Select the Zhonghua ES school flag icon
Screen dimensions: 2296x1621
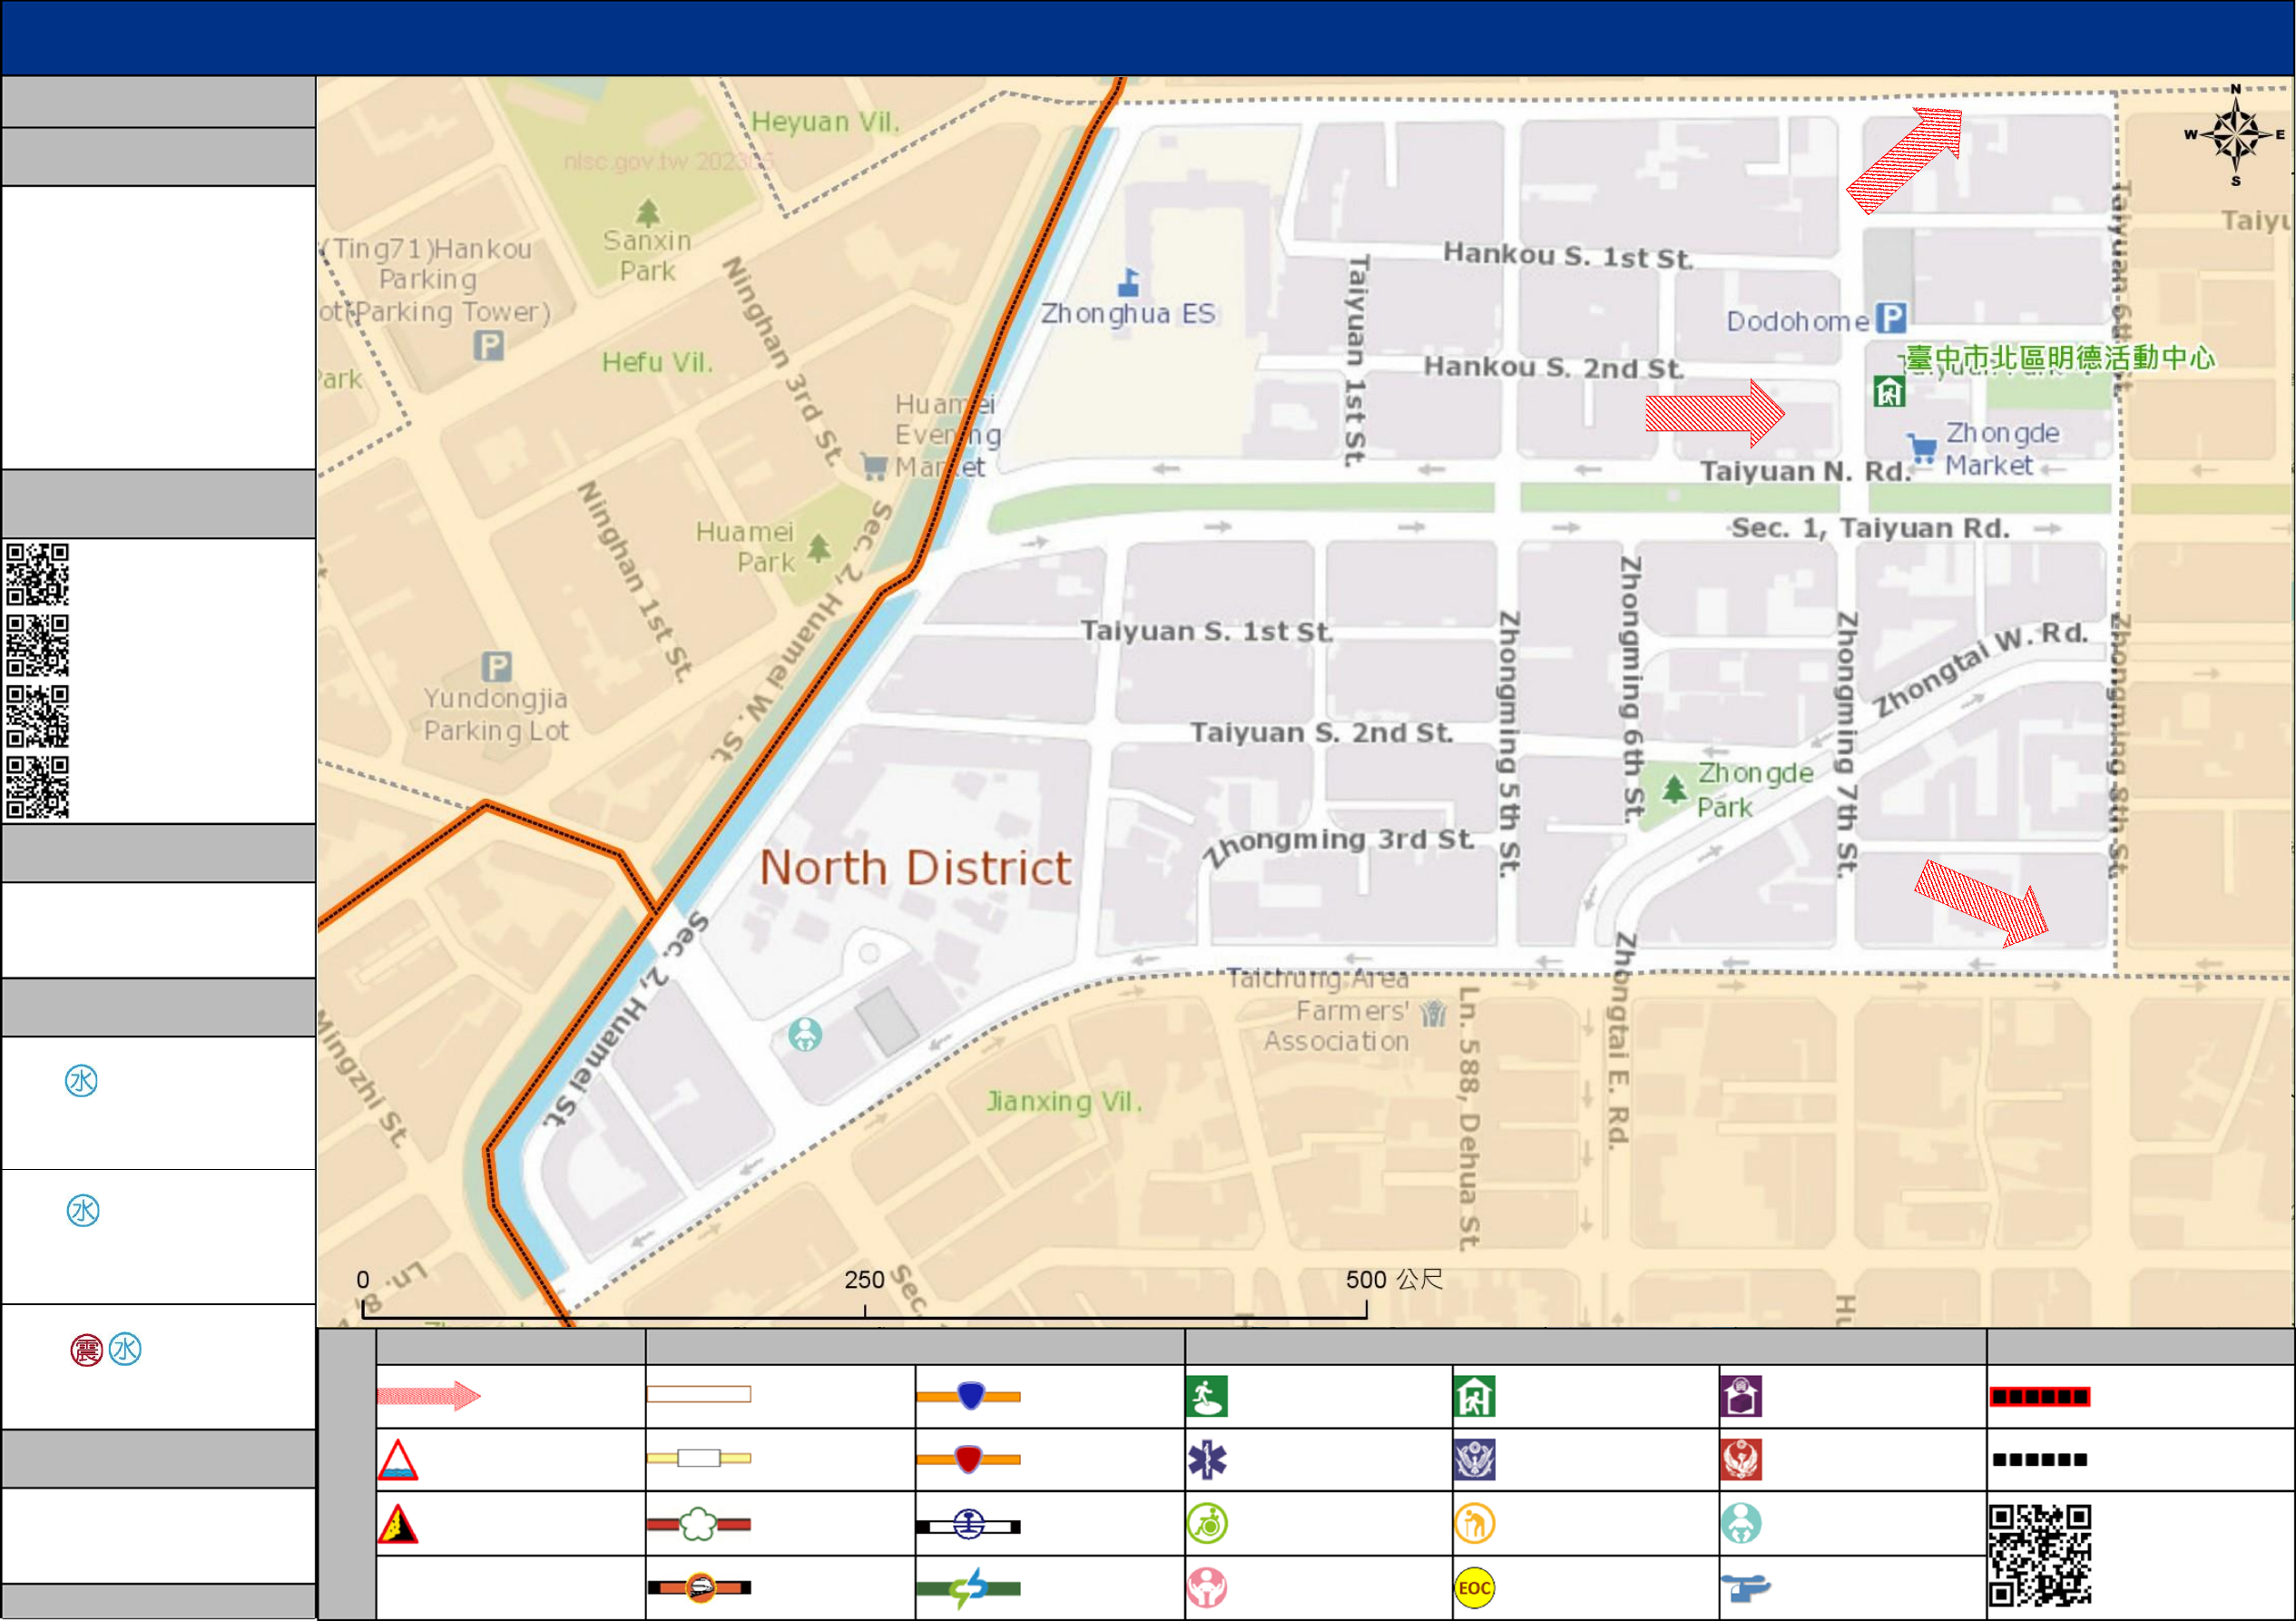pos(1129,282)
